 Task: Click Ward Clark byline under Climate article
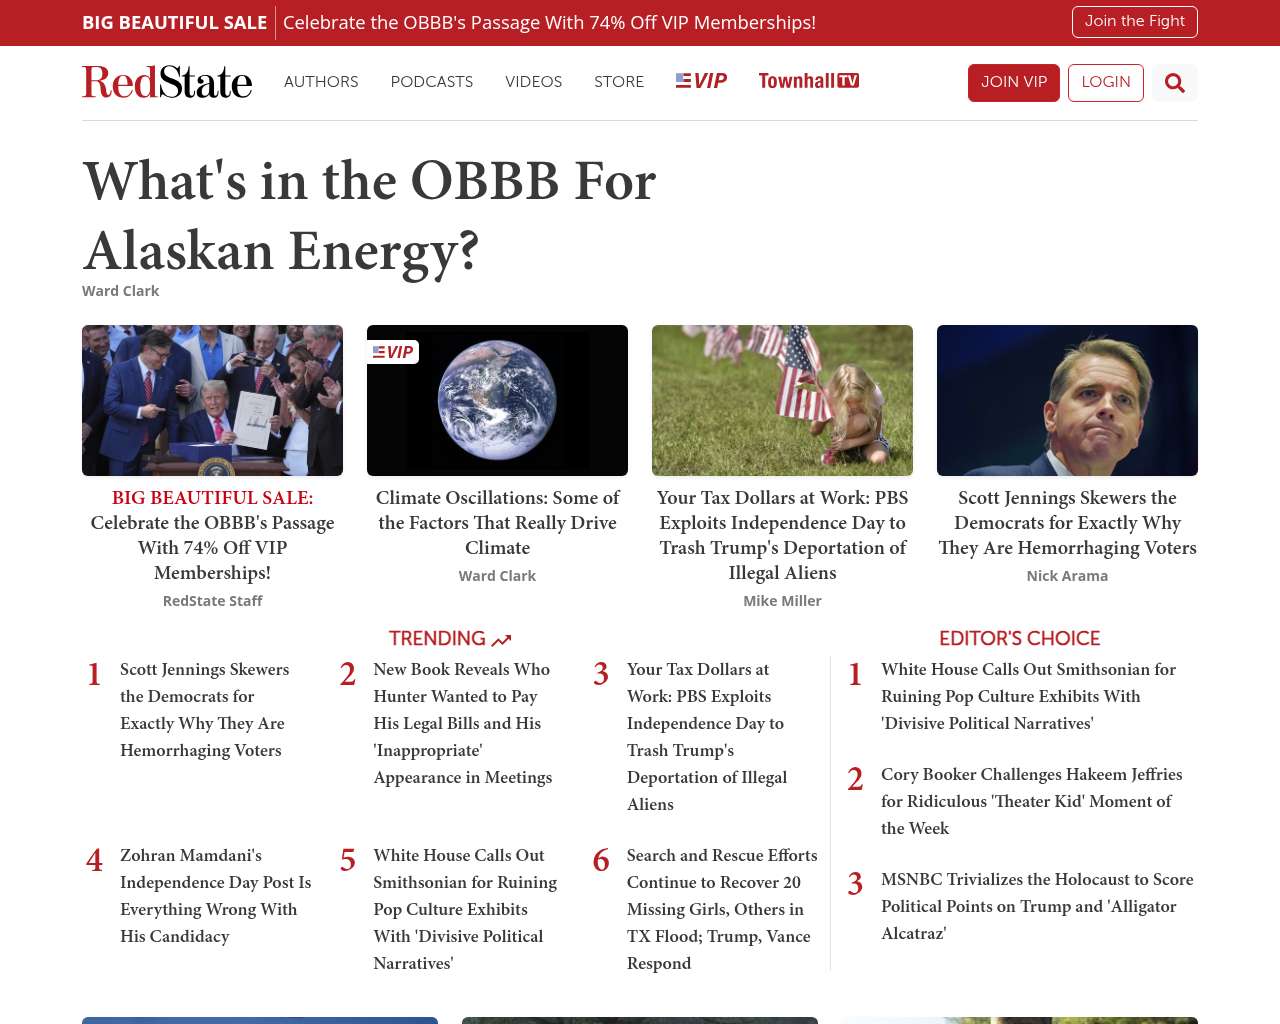point(497,576)
